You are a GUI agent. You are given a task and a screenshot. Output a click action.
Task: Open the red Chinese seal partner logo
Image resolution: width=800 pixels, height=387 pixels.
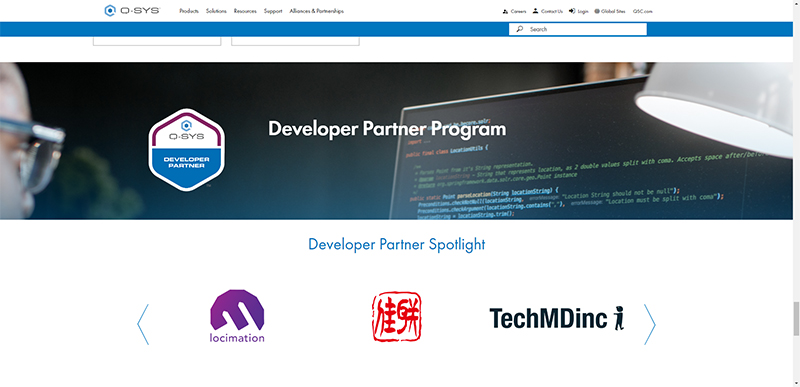click(396, 316)
